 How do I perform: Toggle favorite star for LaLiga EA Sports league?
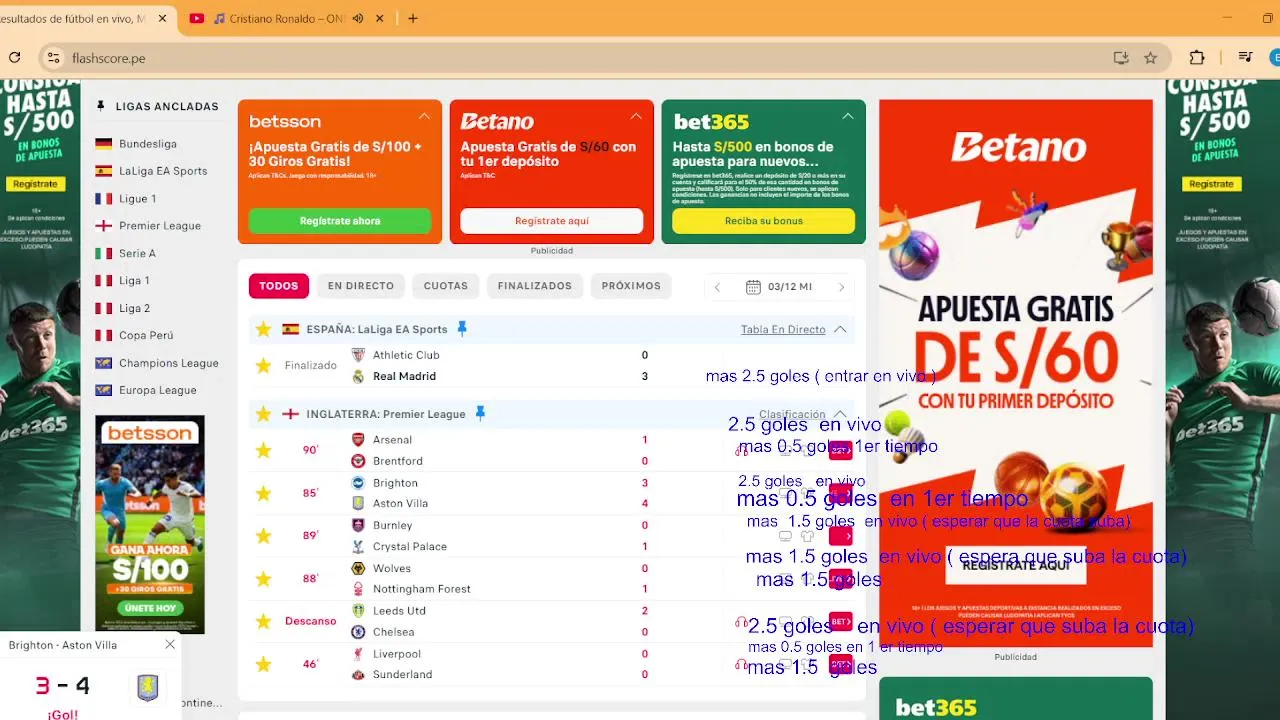pos(263,329)
